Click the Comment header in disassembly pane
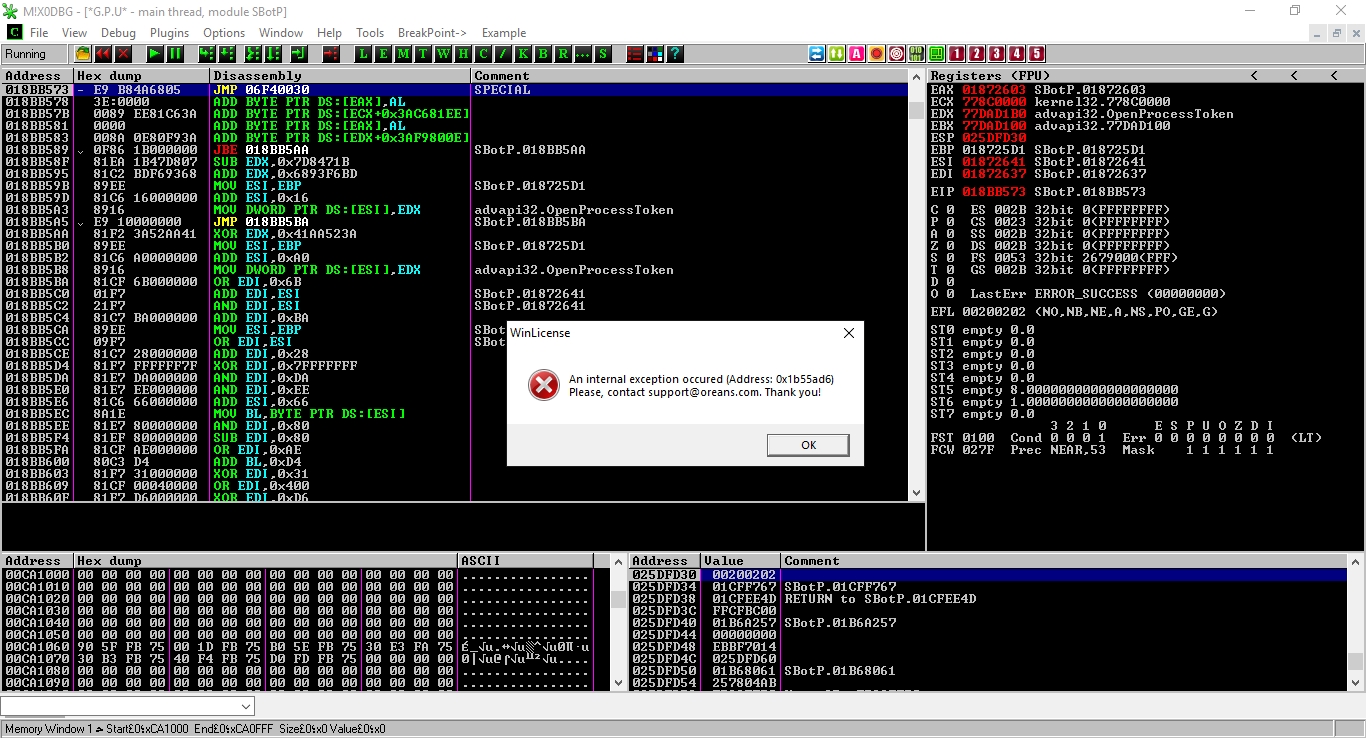 click(689, 76)
